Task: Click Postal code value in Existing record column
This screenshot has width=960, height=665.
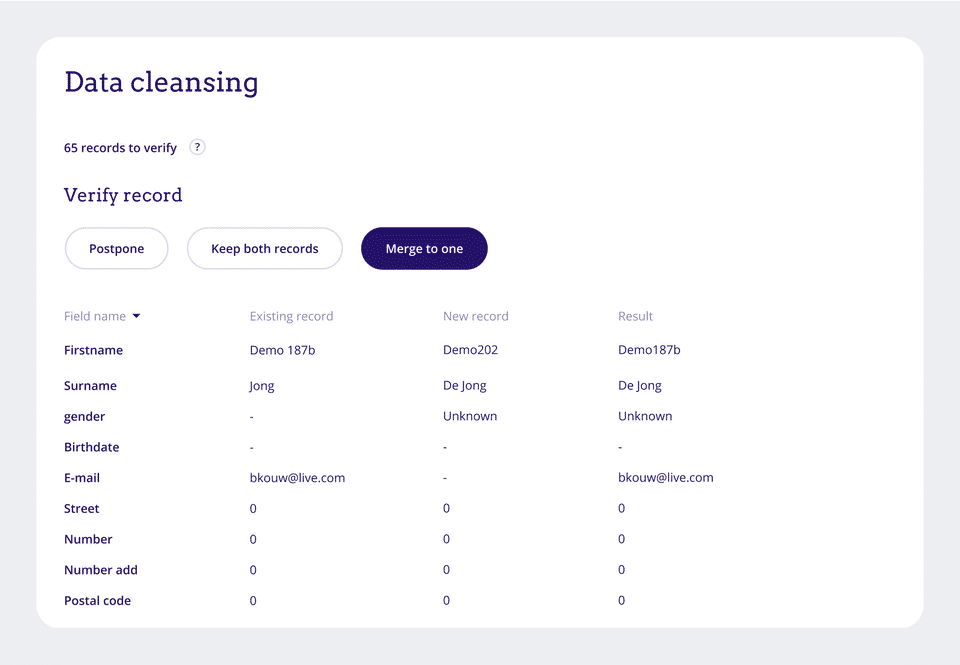Action: click(253, 601)
